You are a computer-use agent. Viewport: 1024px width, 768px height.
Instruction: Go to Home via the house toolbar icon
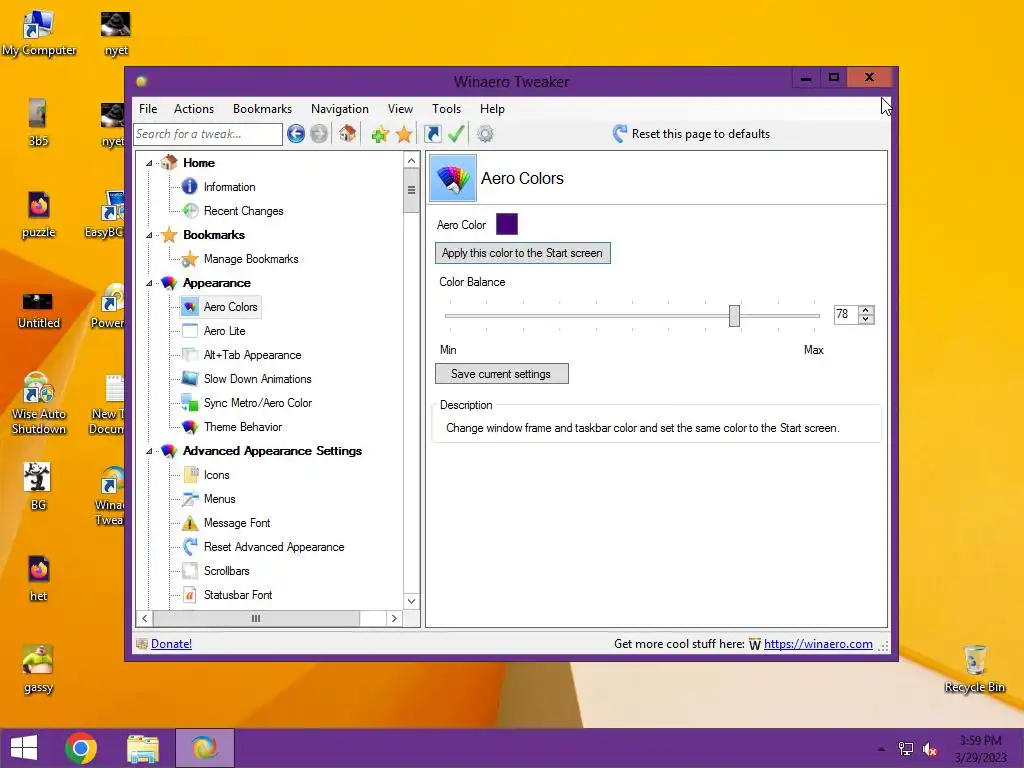(347, 134)
